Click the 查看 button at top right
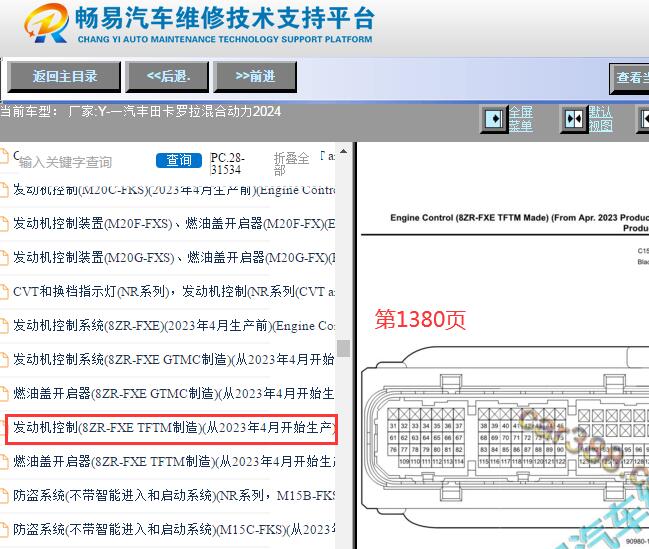The height and width of the screenshot is (549, 649). click(x=629, y=77)
